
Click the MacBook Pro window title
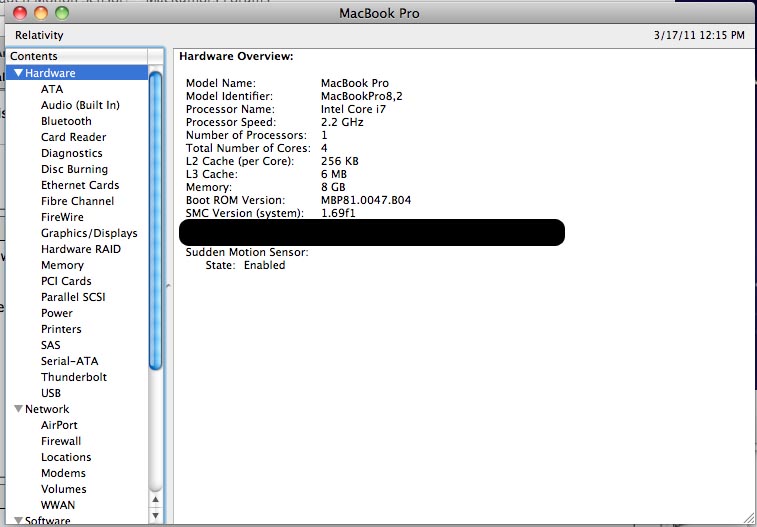379,13
